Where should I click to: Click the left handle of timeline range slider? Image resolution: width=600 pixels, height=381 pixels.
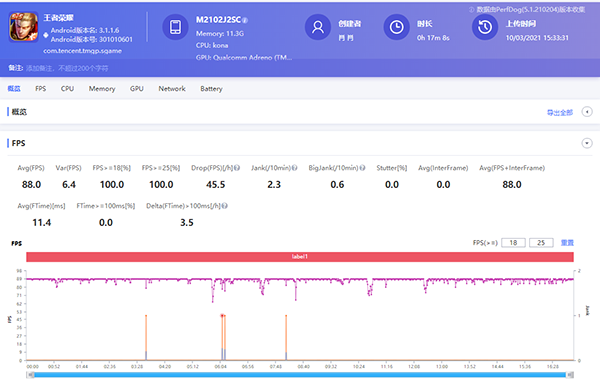point(31,375)
